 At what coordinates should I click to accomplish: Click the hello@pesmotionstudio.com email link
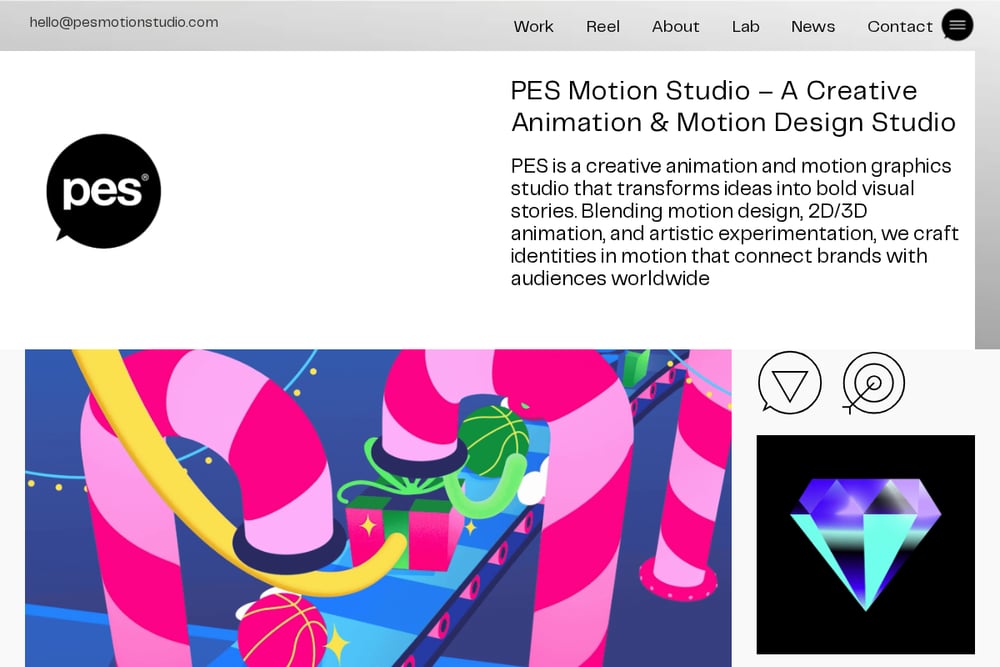[x=124, y=22]
